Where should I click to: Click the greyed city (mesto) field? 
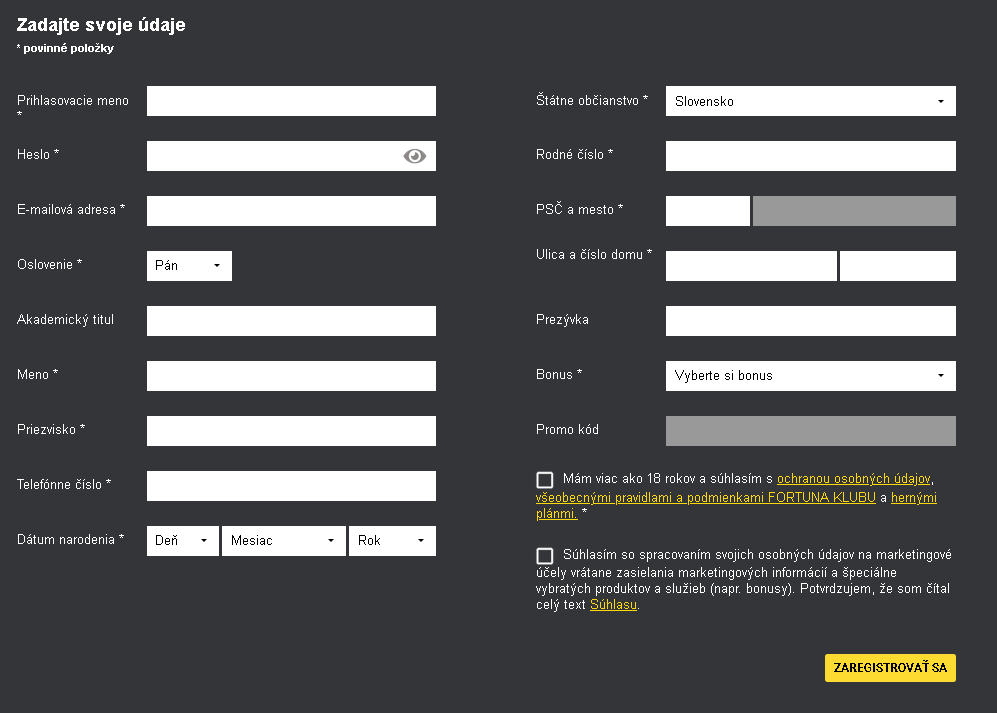coord(854,211)
